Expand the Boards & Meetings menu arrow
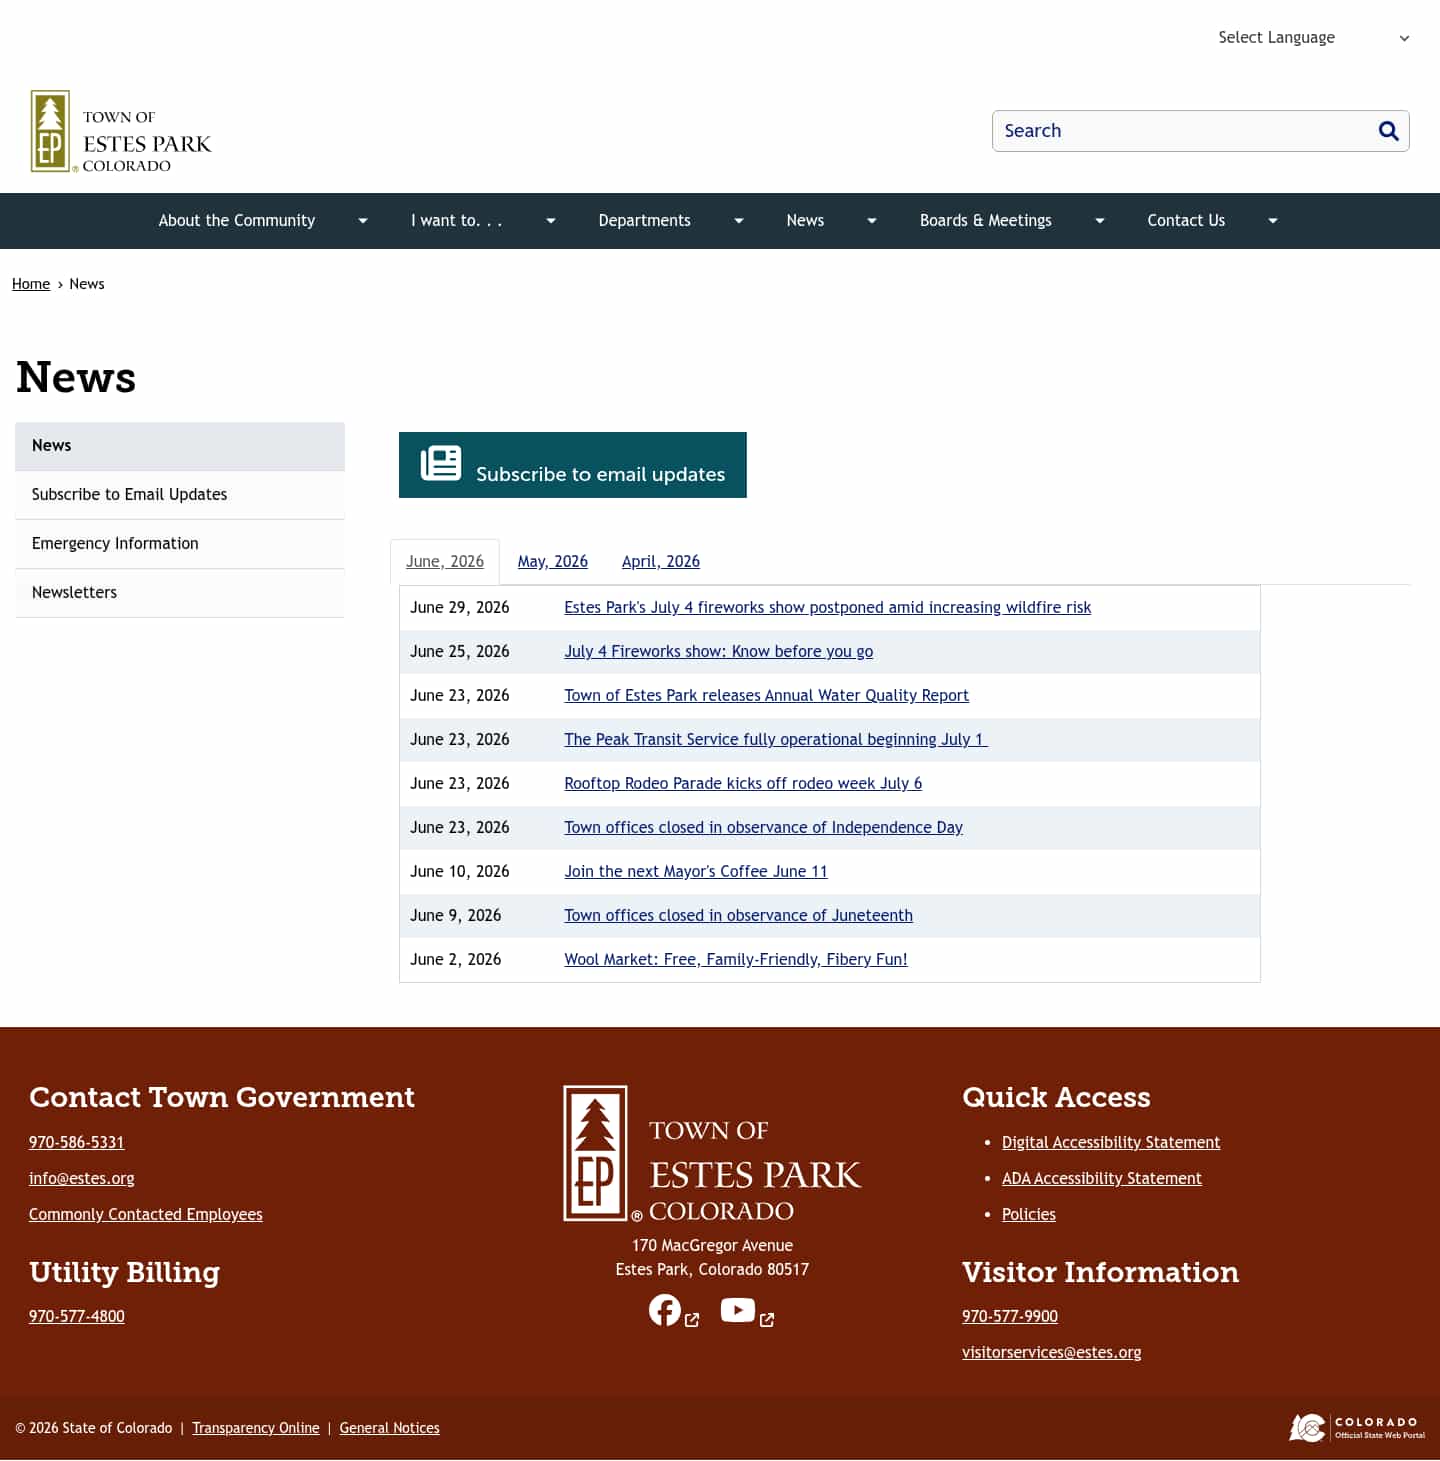 (1100, 221)
